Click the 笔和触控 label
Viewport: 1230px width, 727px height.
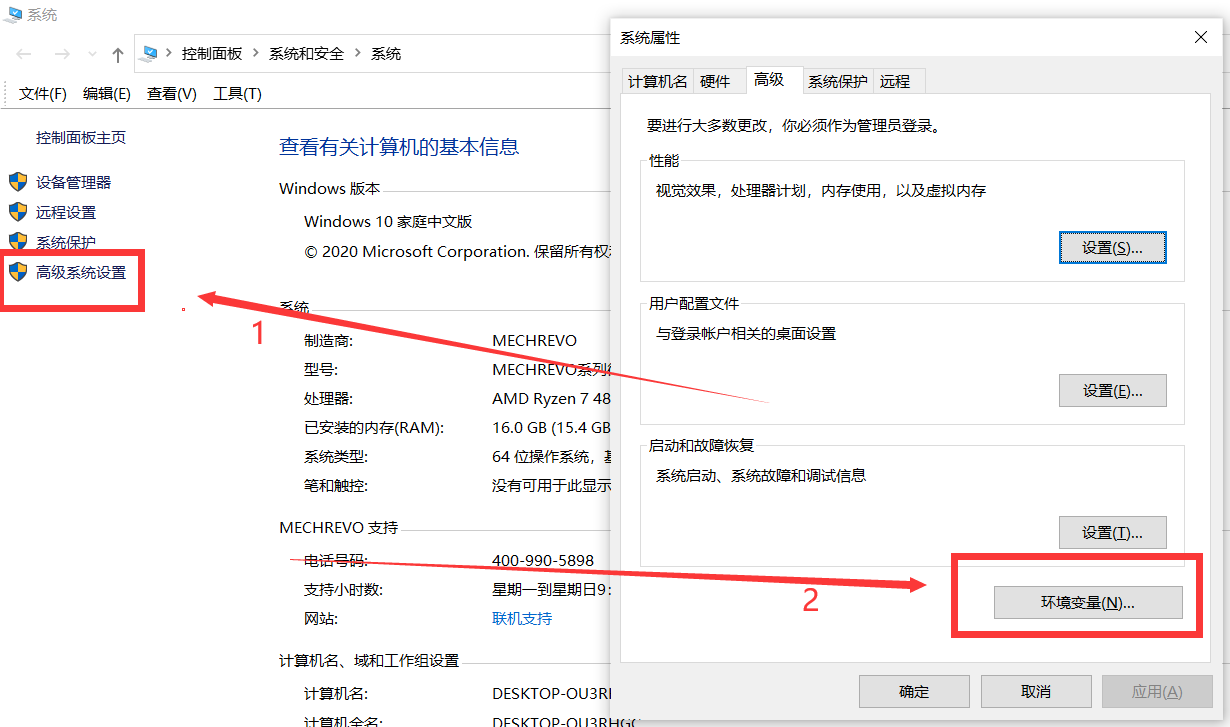[x=336, y=485]
